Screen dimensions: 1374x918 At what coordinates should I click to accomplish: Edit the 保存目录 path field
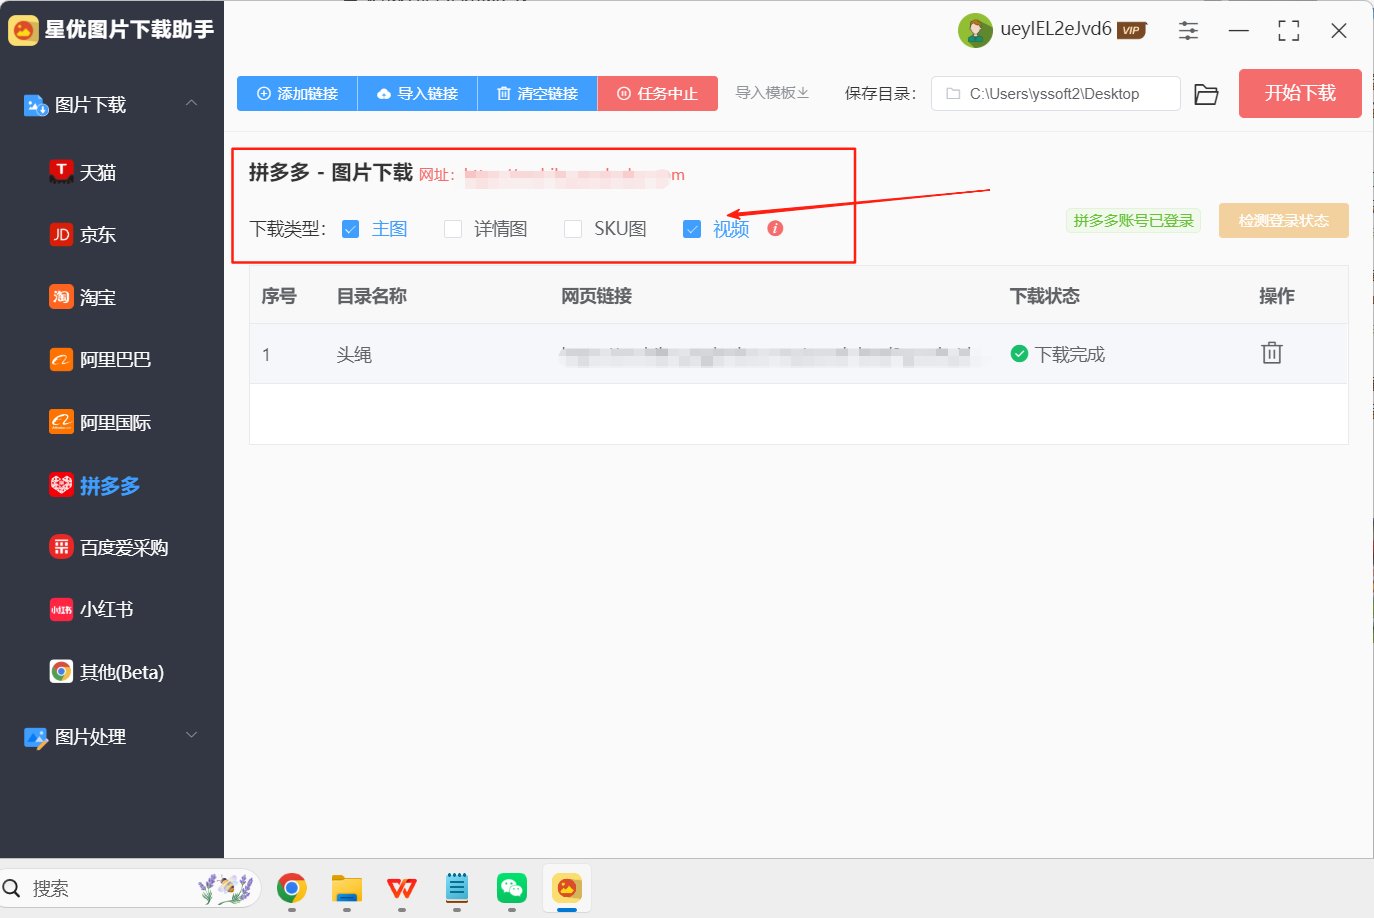point(1056,93)
